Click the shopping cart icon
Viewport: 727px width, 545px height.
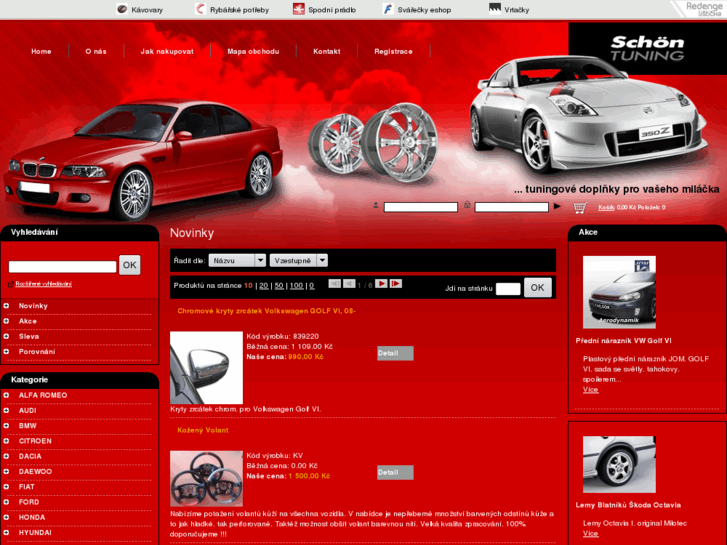coord(580,207)
